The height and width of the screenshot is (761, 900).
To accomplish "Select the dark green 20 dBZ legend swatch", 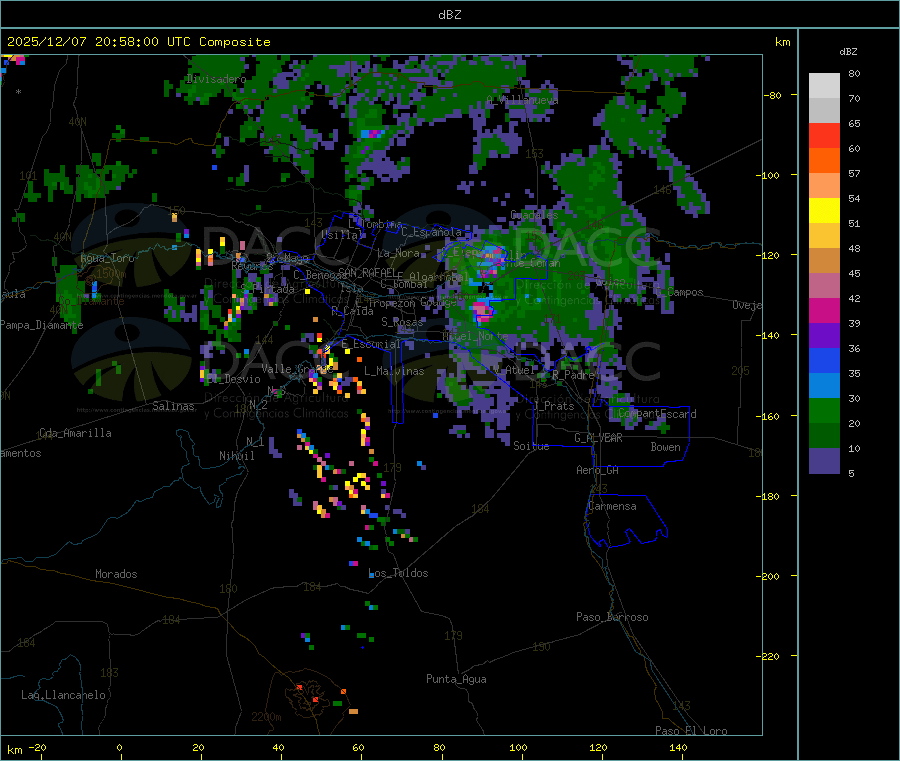I will (824, 436).
